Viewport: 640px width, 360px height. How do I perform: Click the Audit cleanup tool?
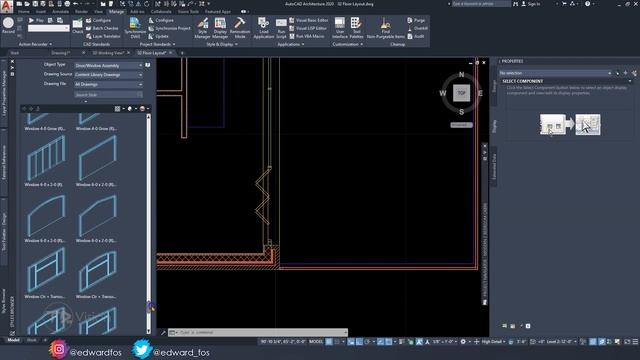416,36
